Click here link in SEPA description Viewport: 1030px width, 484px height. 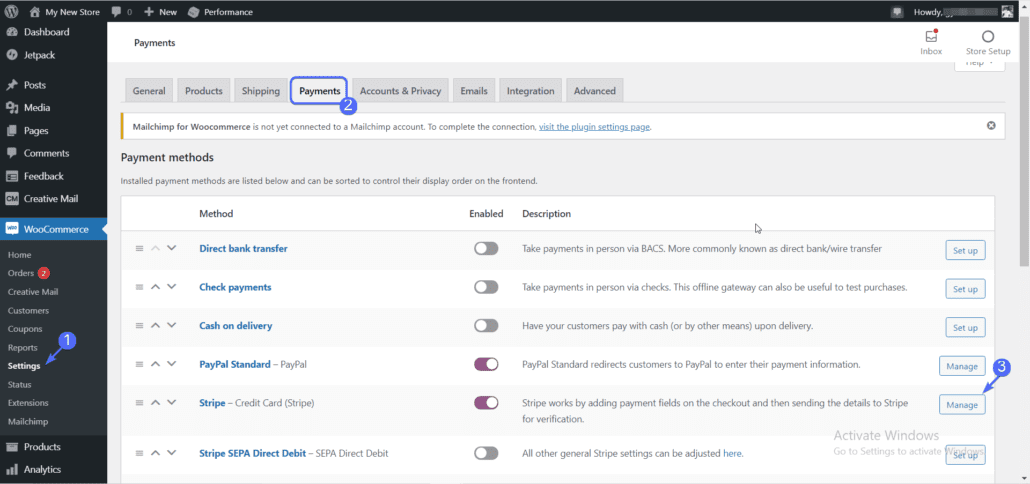pos(732,453)
